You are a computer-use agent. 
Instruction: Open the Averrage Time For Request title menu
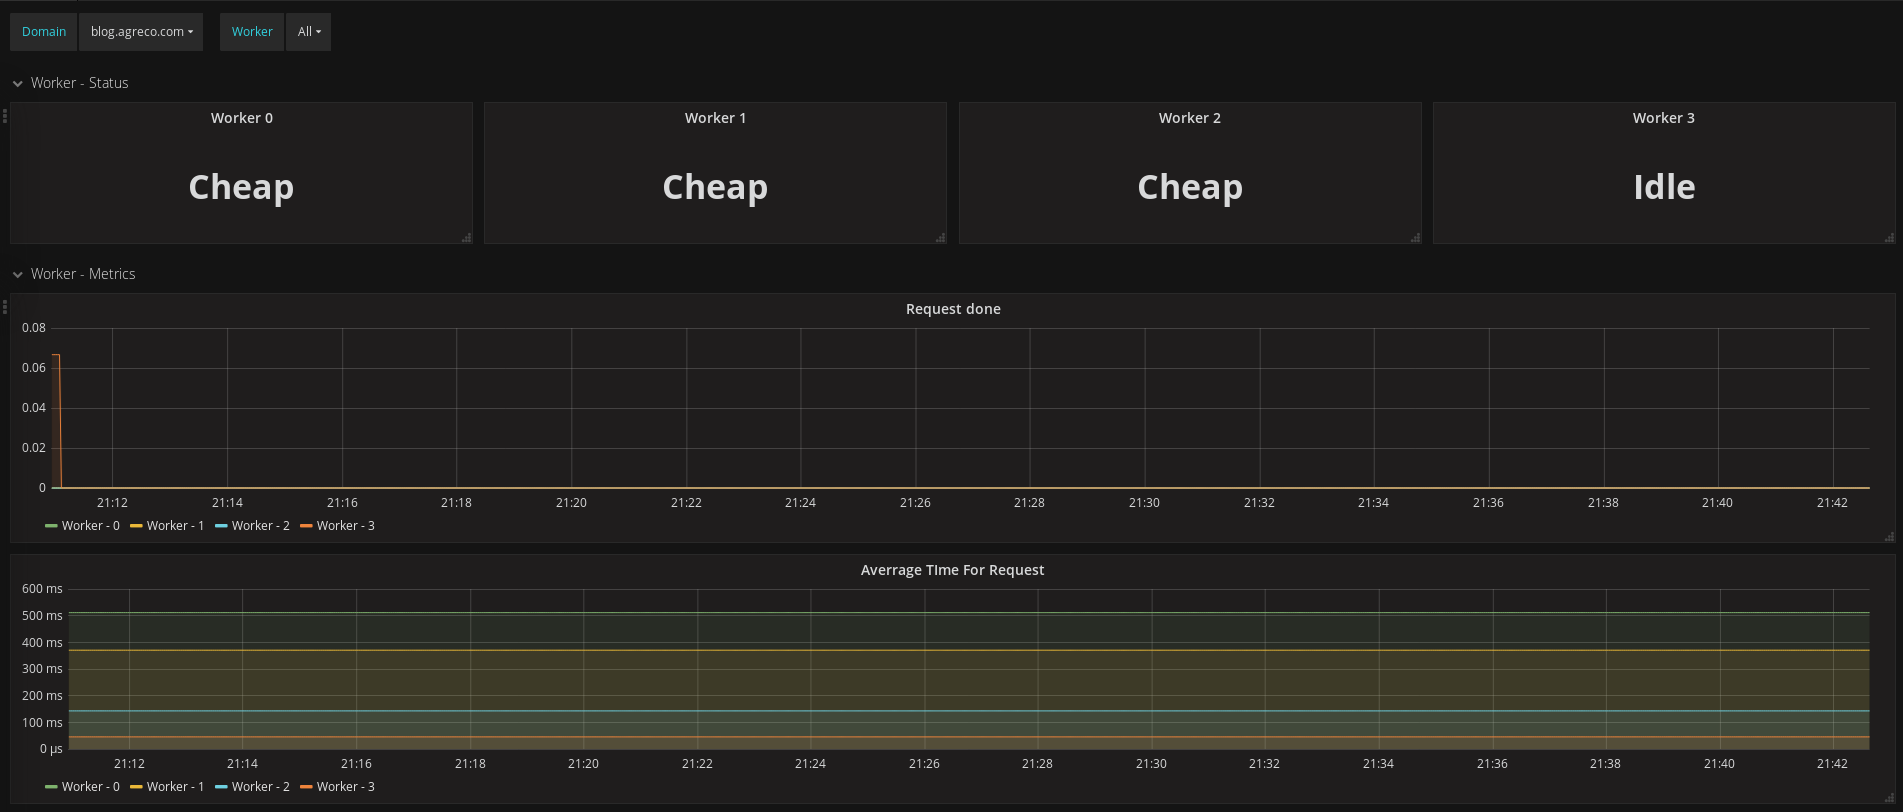[x=953, y=570]
